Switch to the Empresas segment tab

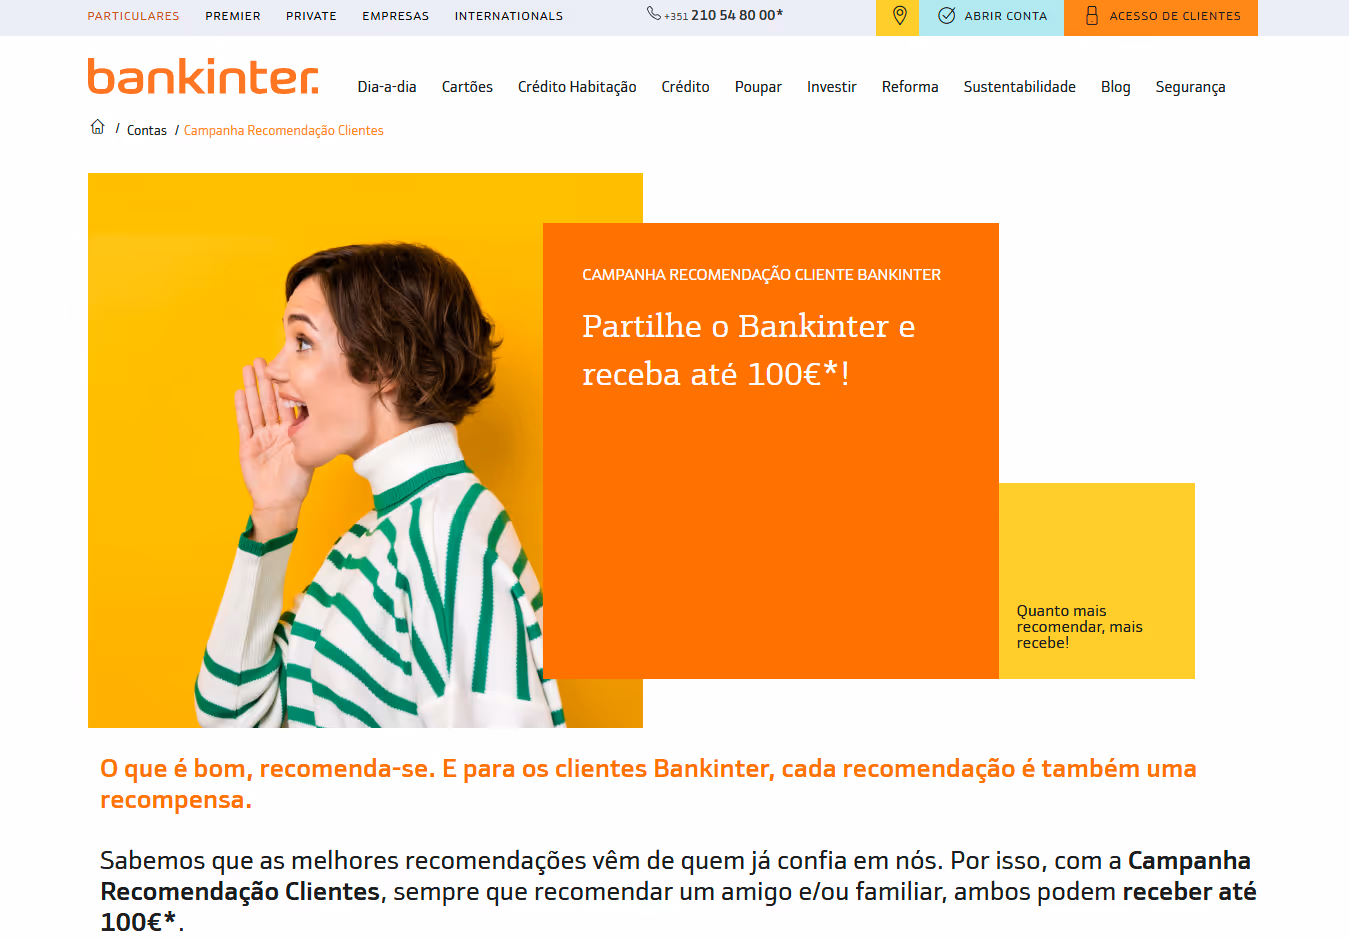(x=396, y=16)
